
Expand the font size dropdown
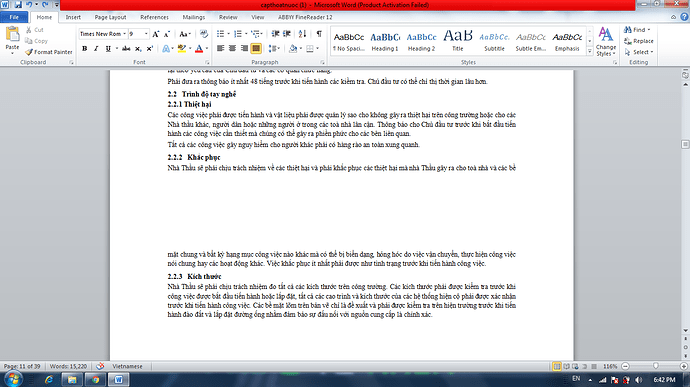146,34
